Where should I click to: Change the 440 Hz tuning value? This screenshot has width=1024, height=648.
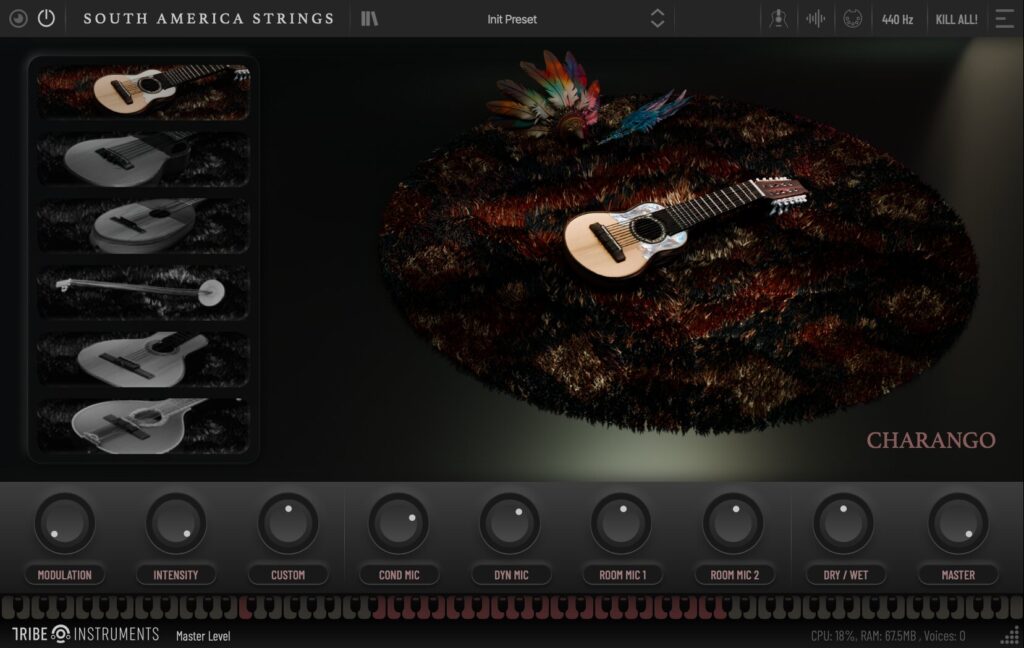[x=897, y=19]
